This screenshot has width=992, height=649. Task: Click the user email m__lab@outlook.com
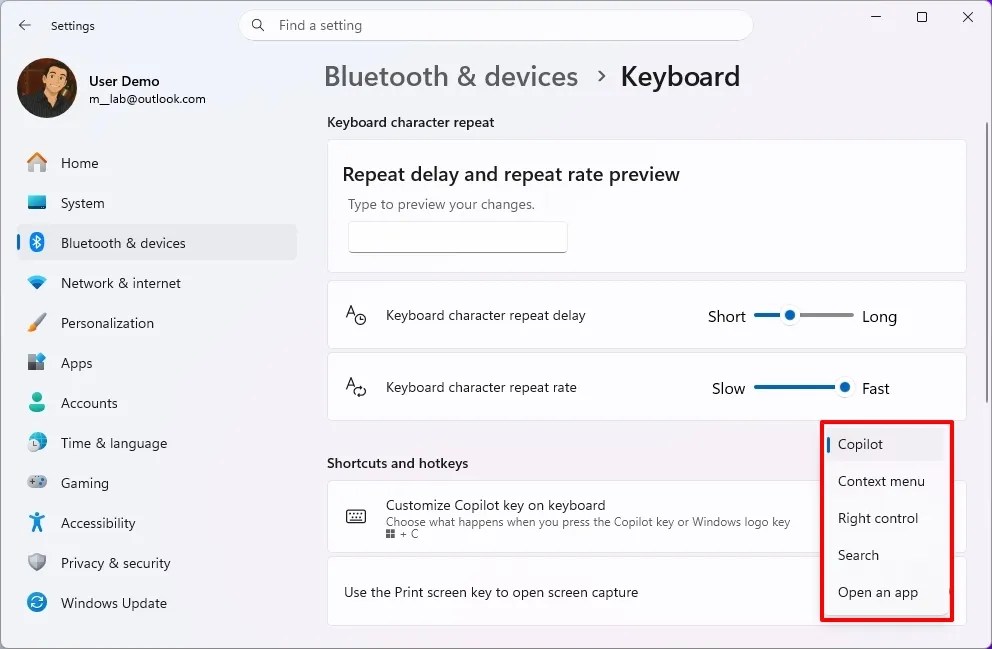[x=147, y=99]
